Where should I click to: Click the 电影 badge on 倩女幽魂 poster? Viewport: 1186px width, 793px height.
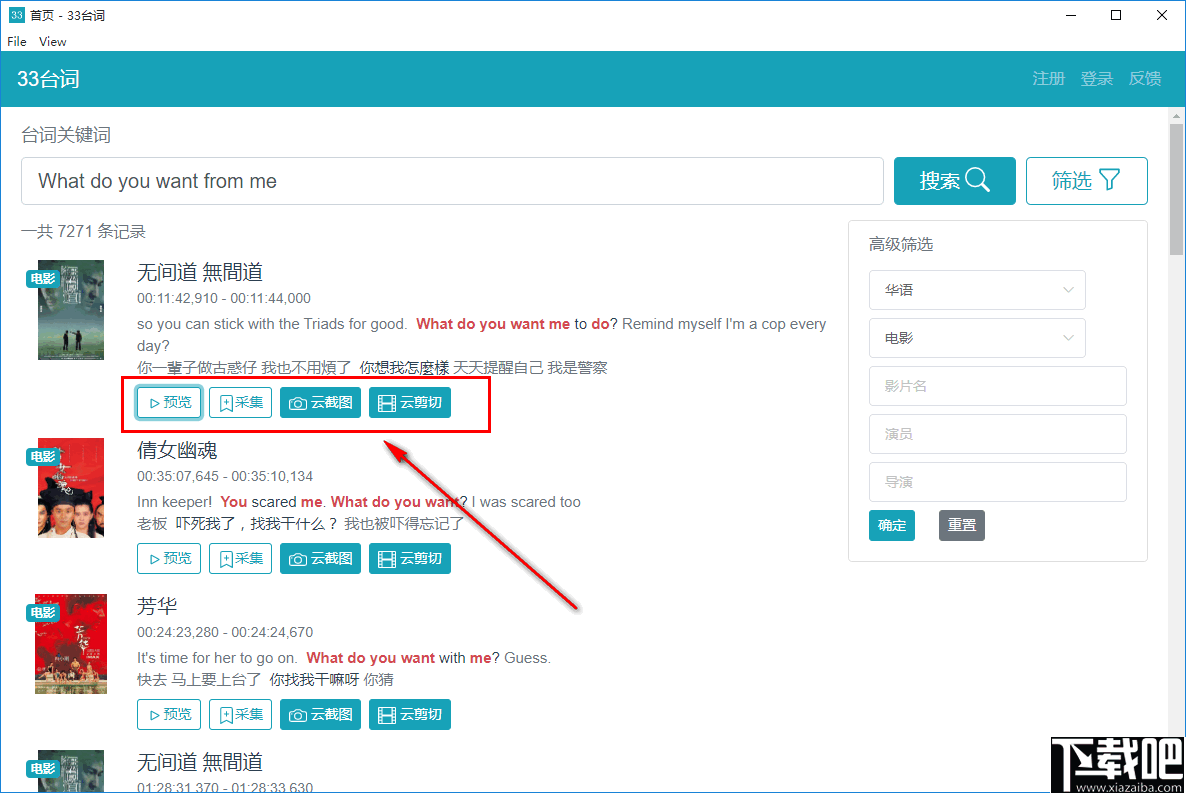pyautogui.click(x=42, y=456)
